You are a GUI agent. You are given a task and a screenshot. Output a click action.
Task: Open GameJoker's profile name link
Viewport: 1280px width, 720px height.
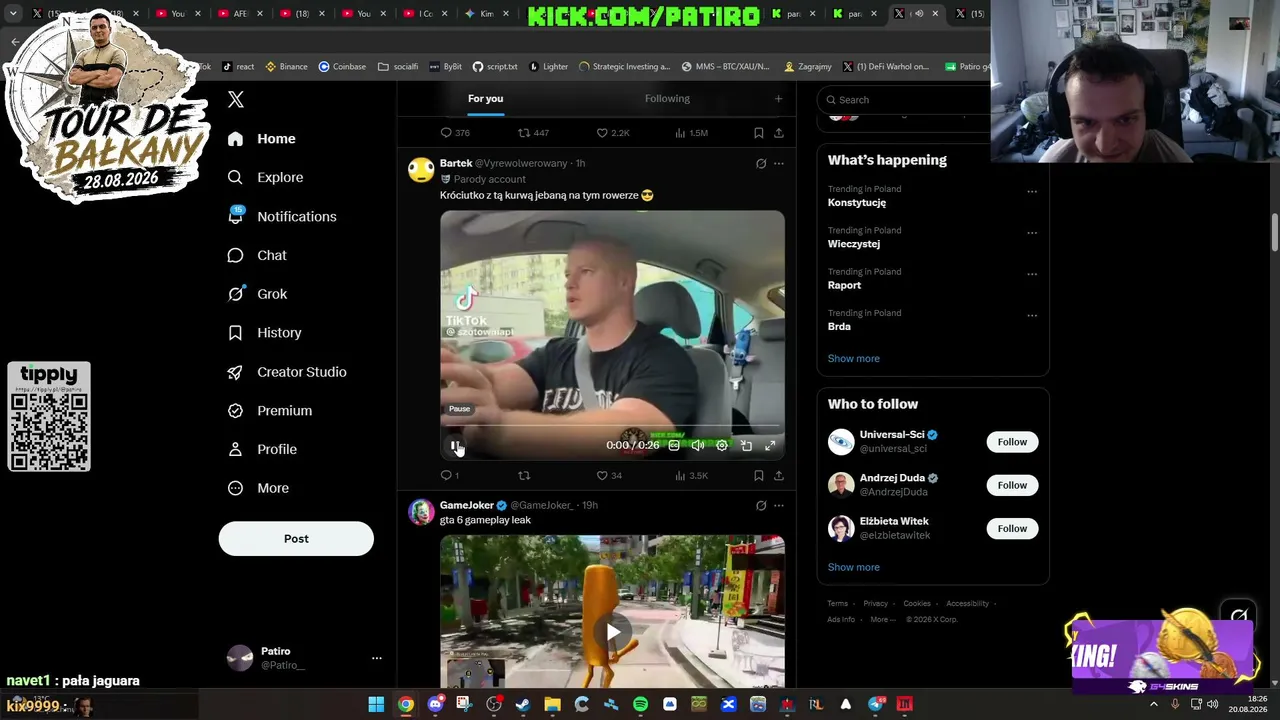[467, 505]
